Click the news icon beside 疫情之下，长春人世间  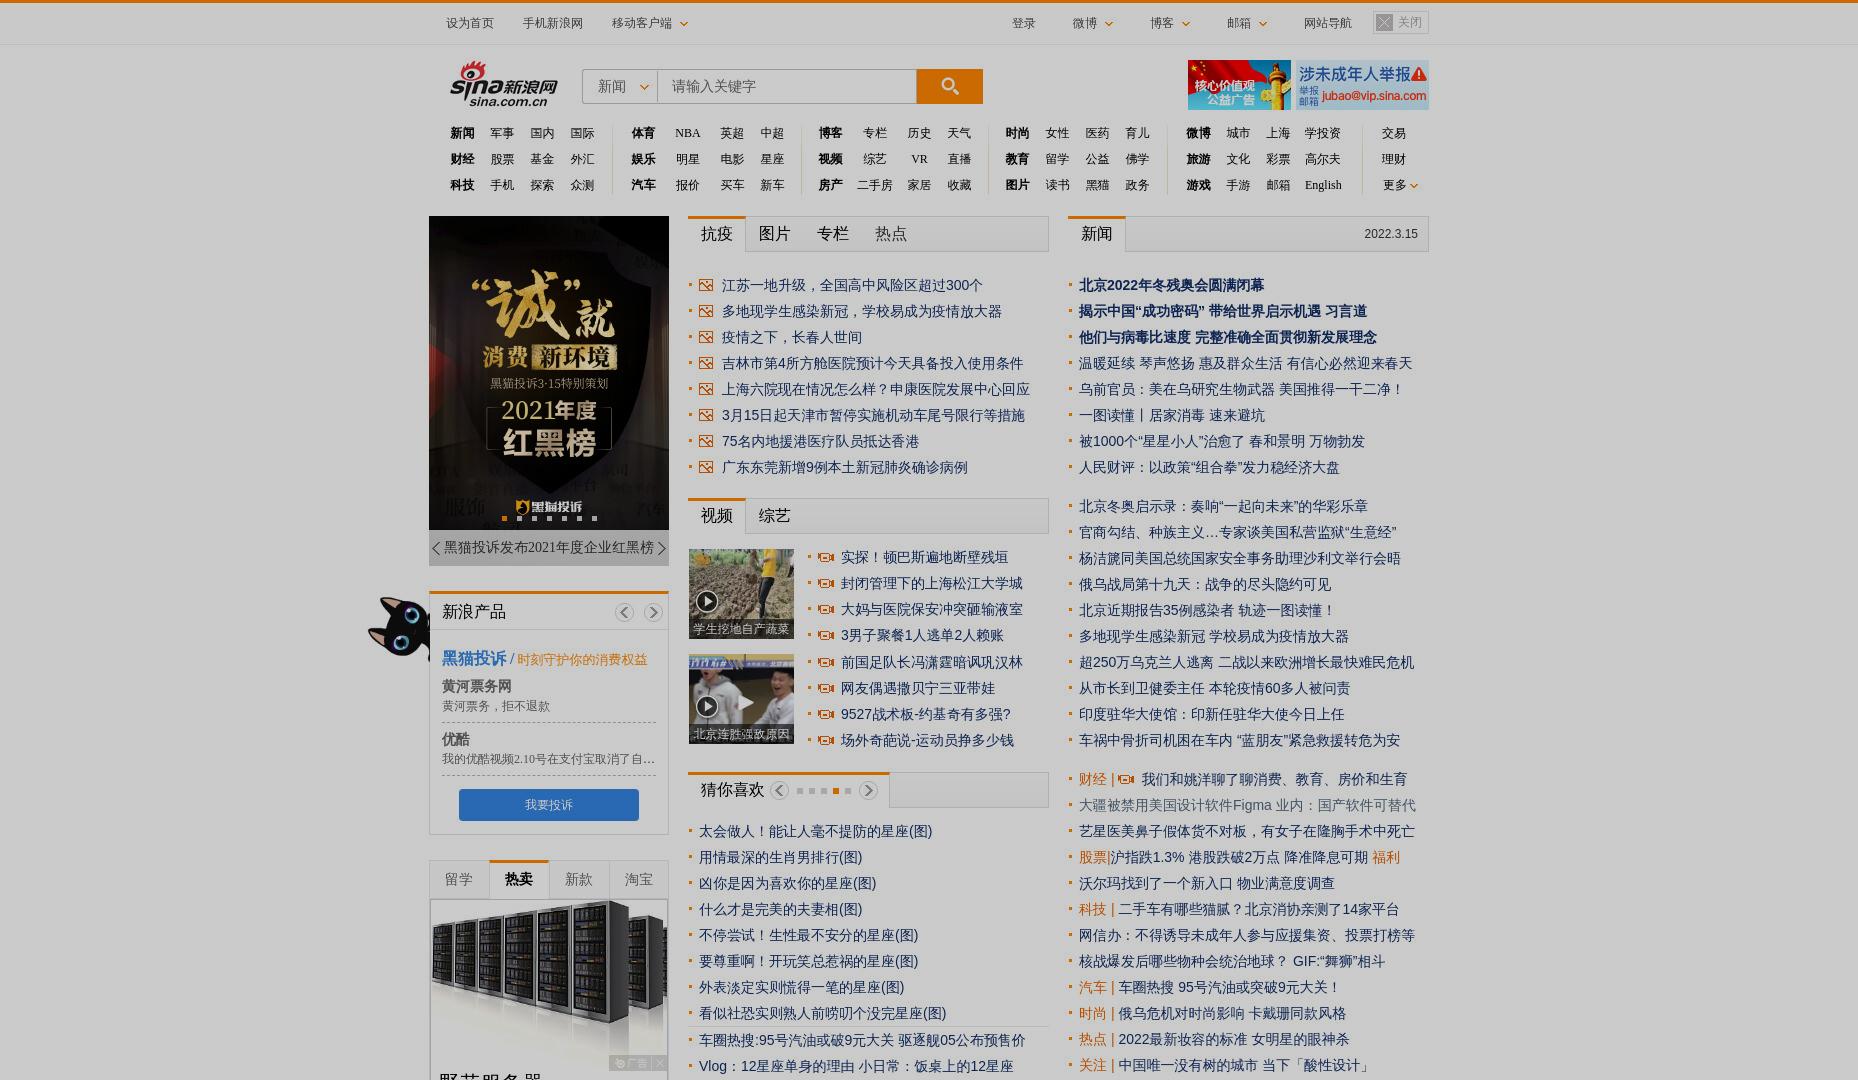(706, 338)
